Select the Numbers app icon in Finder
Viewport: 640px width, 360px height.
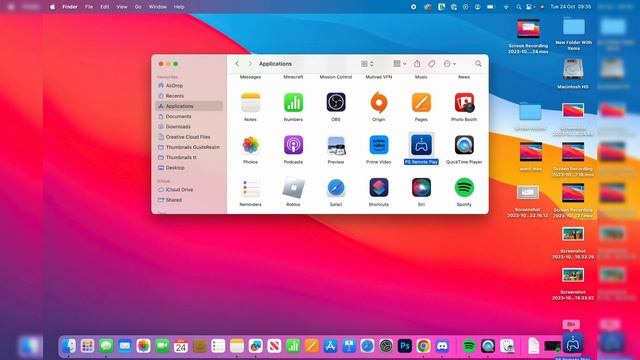click(293, 102)
